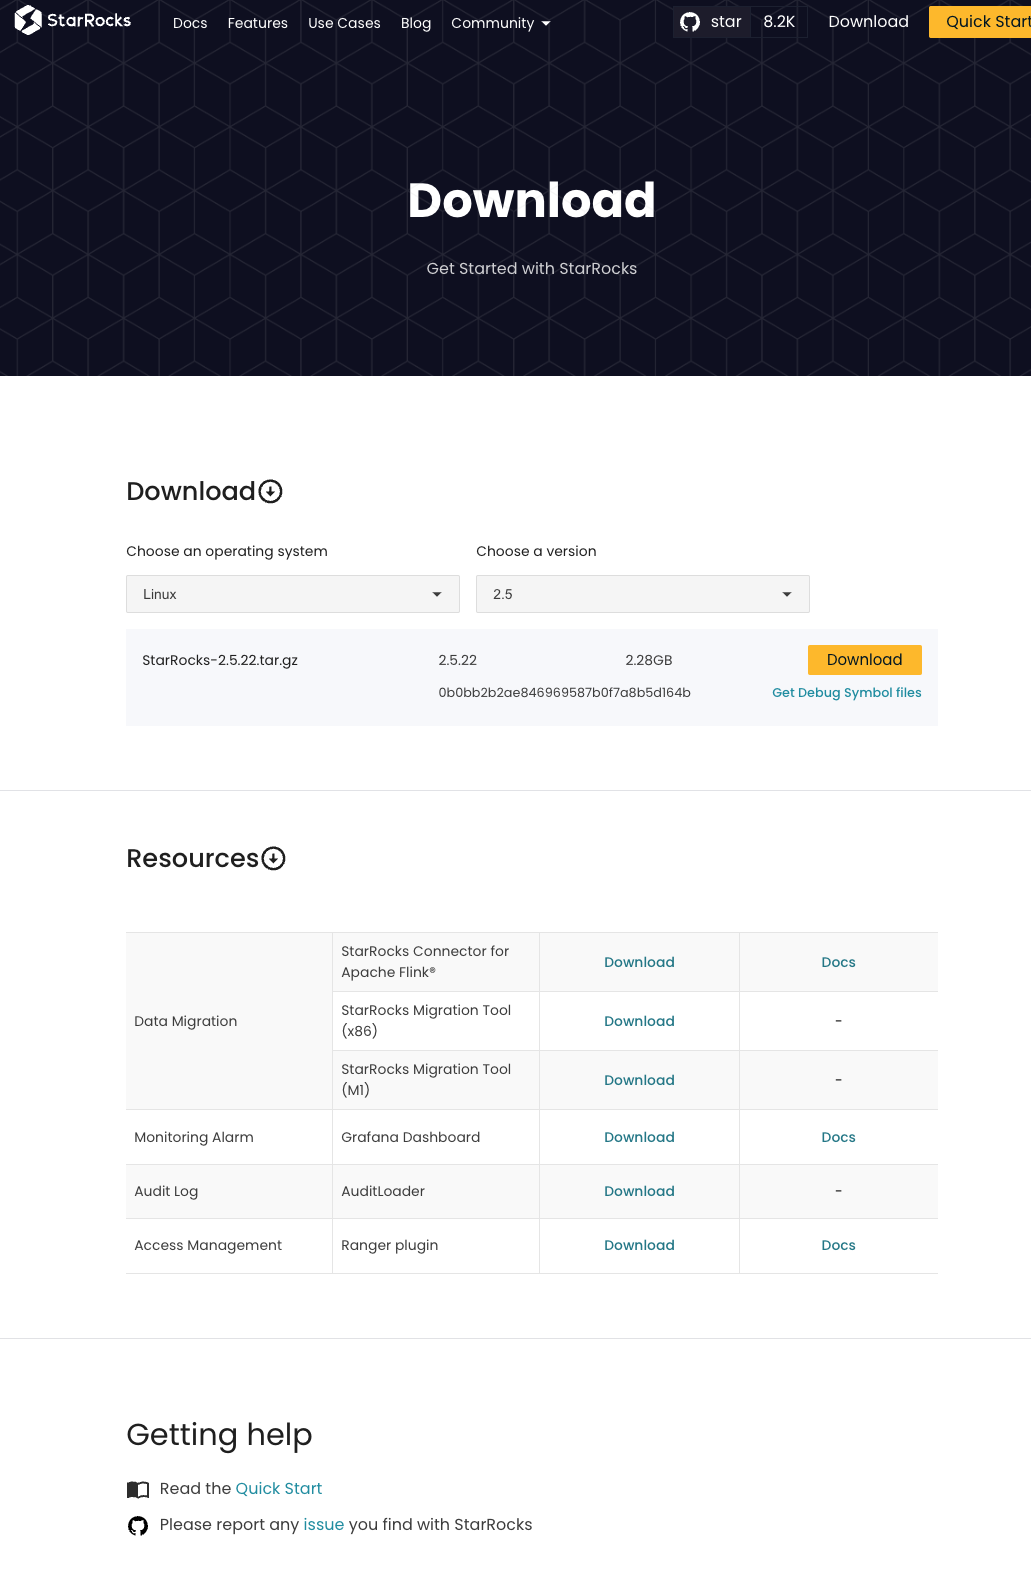The width and height of the screenshot is (1031, 1576).
Task: Download the StarRocks-2.5.22.tar.gz package
Action: click(x=865, y=660)
